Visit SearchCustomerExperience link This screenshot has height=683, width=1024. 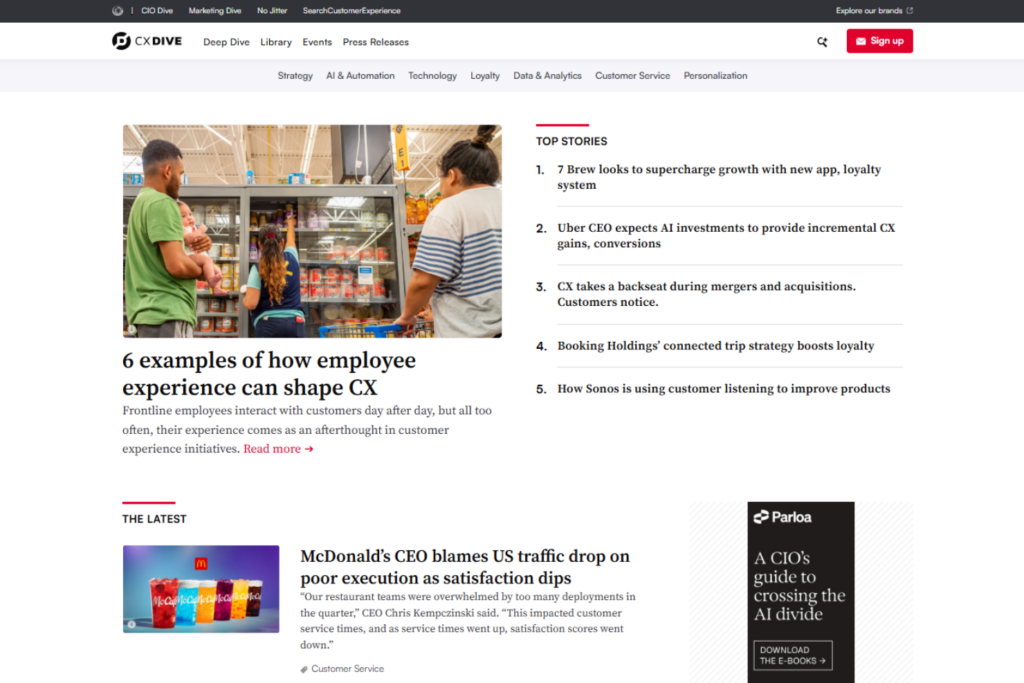351,10
